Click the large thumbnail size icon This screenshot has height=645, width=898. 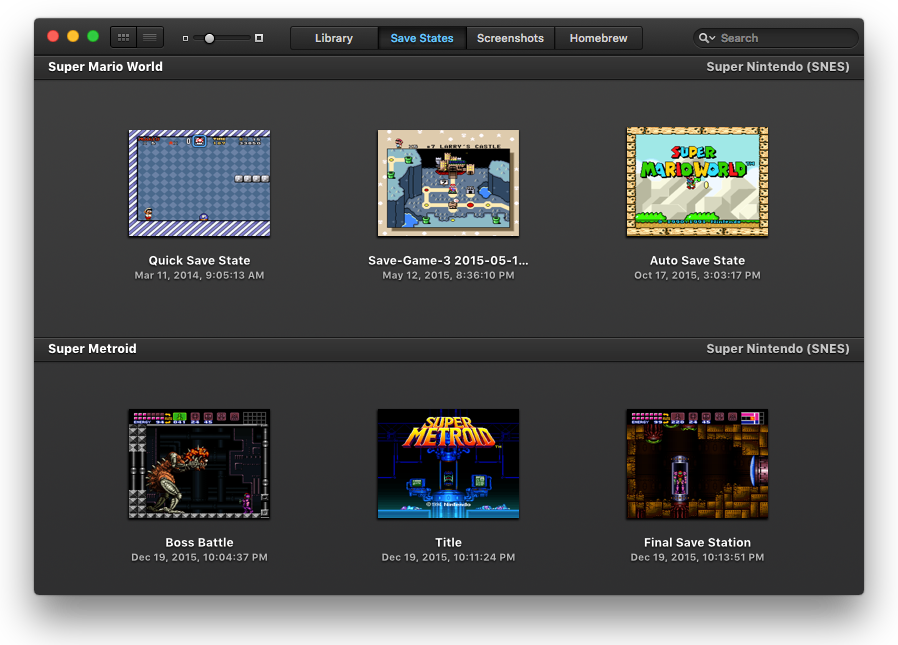(259, 38)
